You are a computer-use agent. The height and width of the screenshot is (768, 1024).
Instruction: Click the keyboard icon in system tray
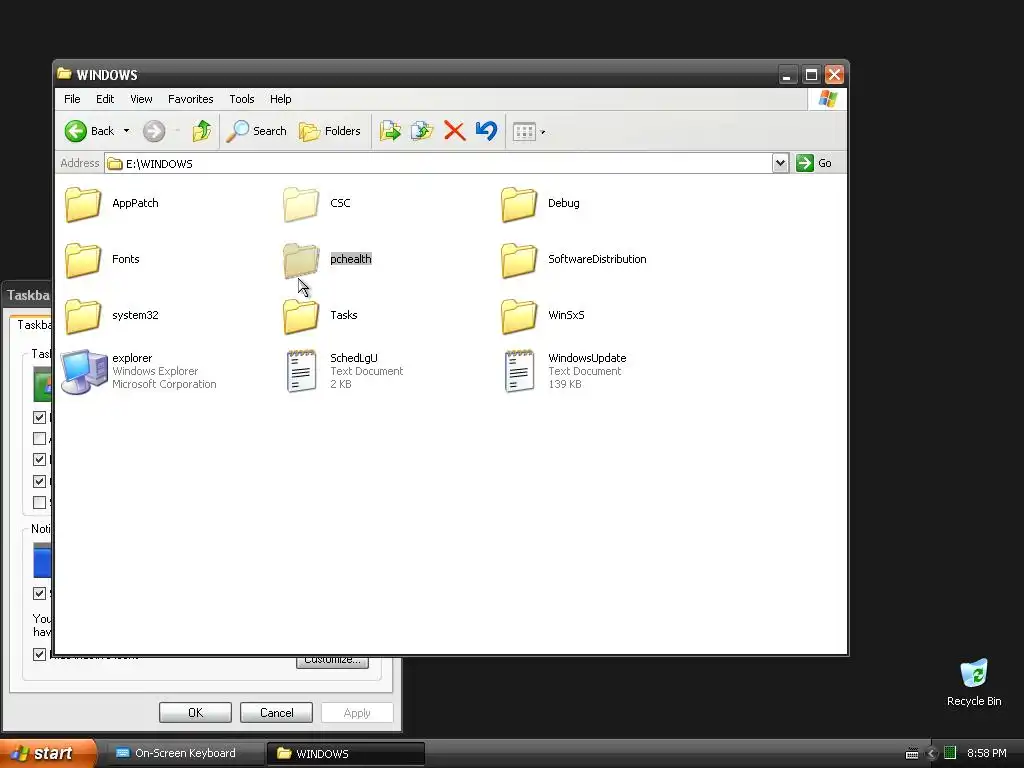pyautogui.click(x=912, y=754)
